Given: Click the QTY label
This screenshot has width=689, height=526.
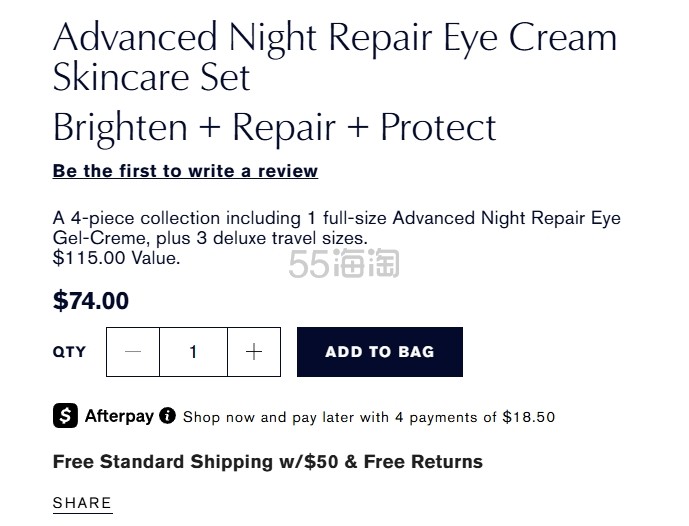Looking at the screenshot, I should 70,352.
